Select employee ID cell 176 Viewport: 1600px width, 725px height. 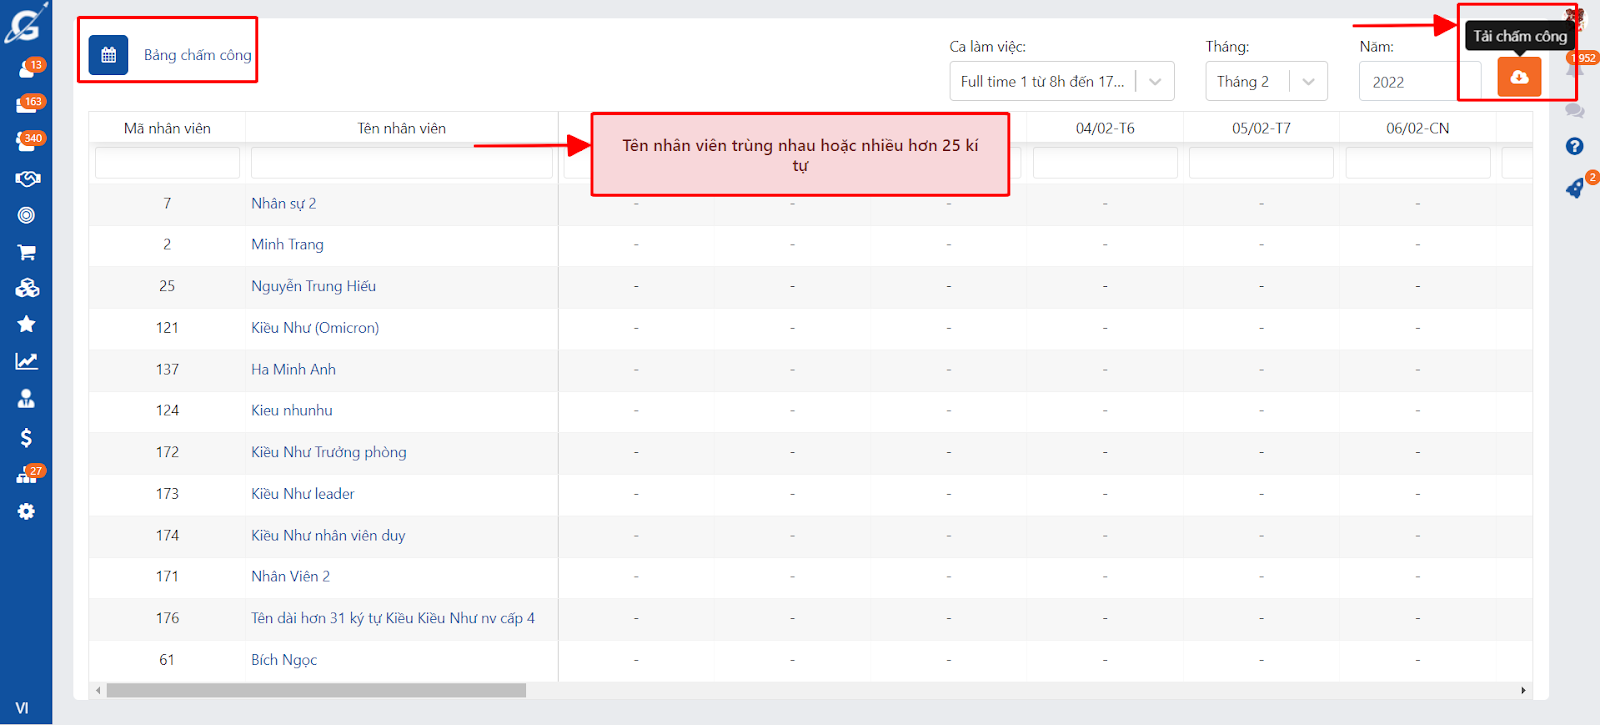[167, 619]
